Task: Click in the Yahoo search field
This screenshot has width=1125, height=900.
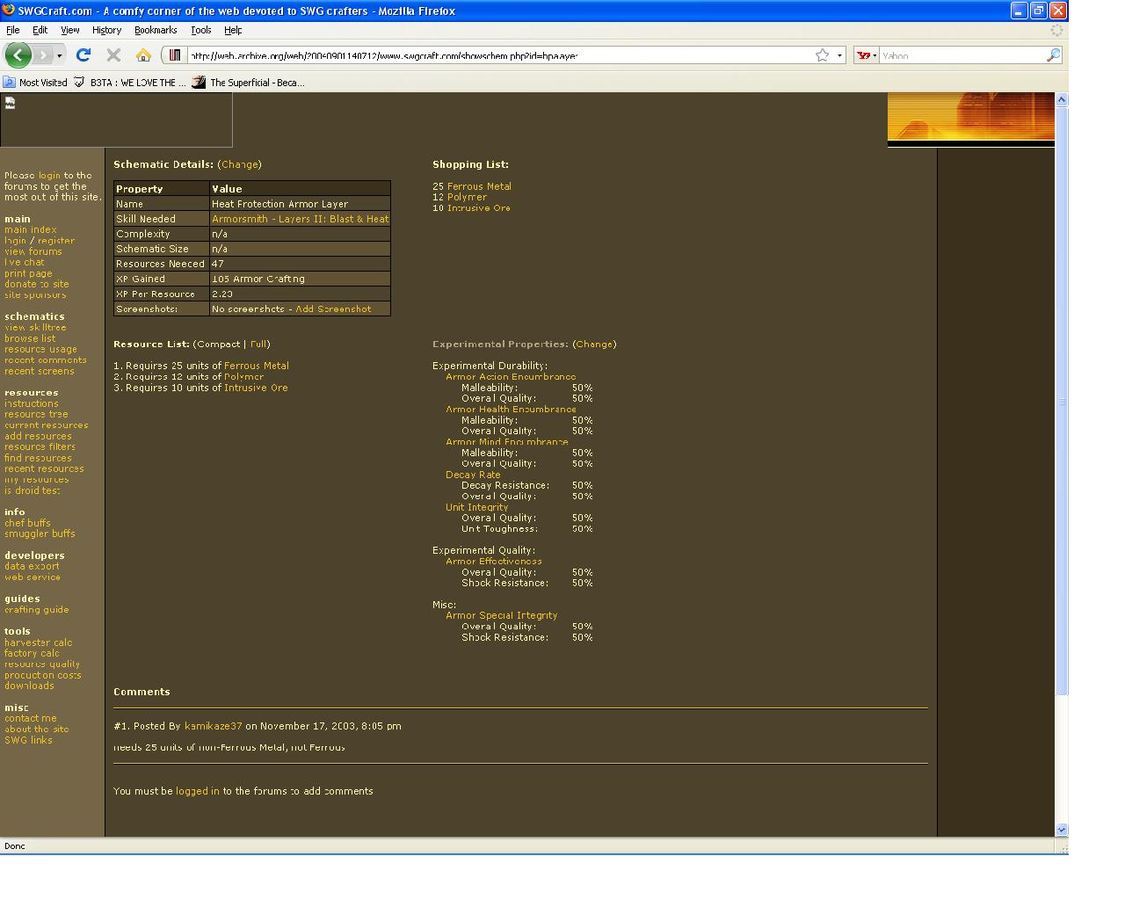Action: tap(960, 56)
